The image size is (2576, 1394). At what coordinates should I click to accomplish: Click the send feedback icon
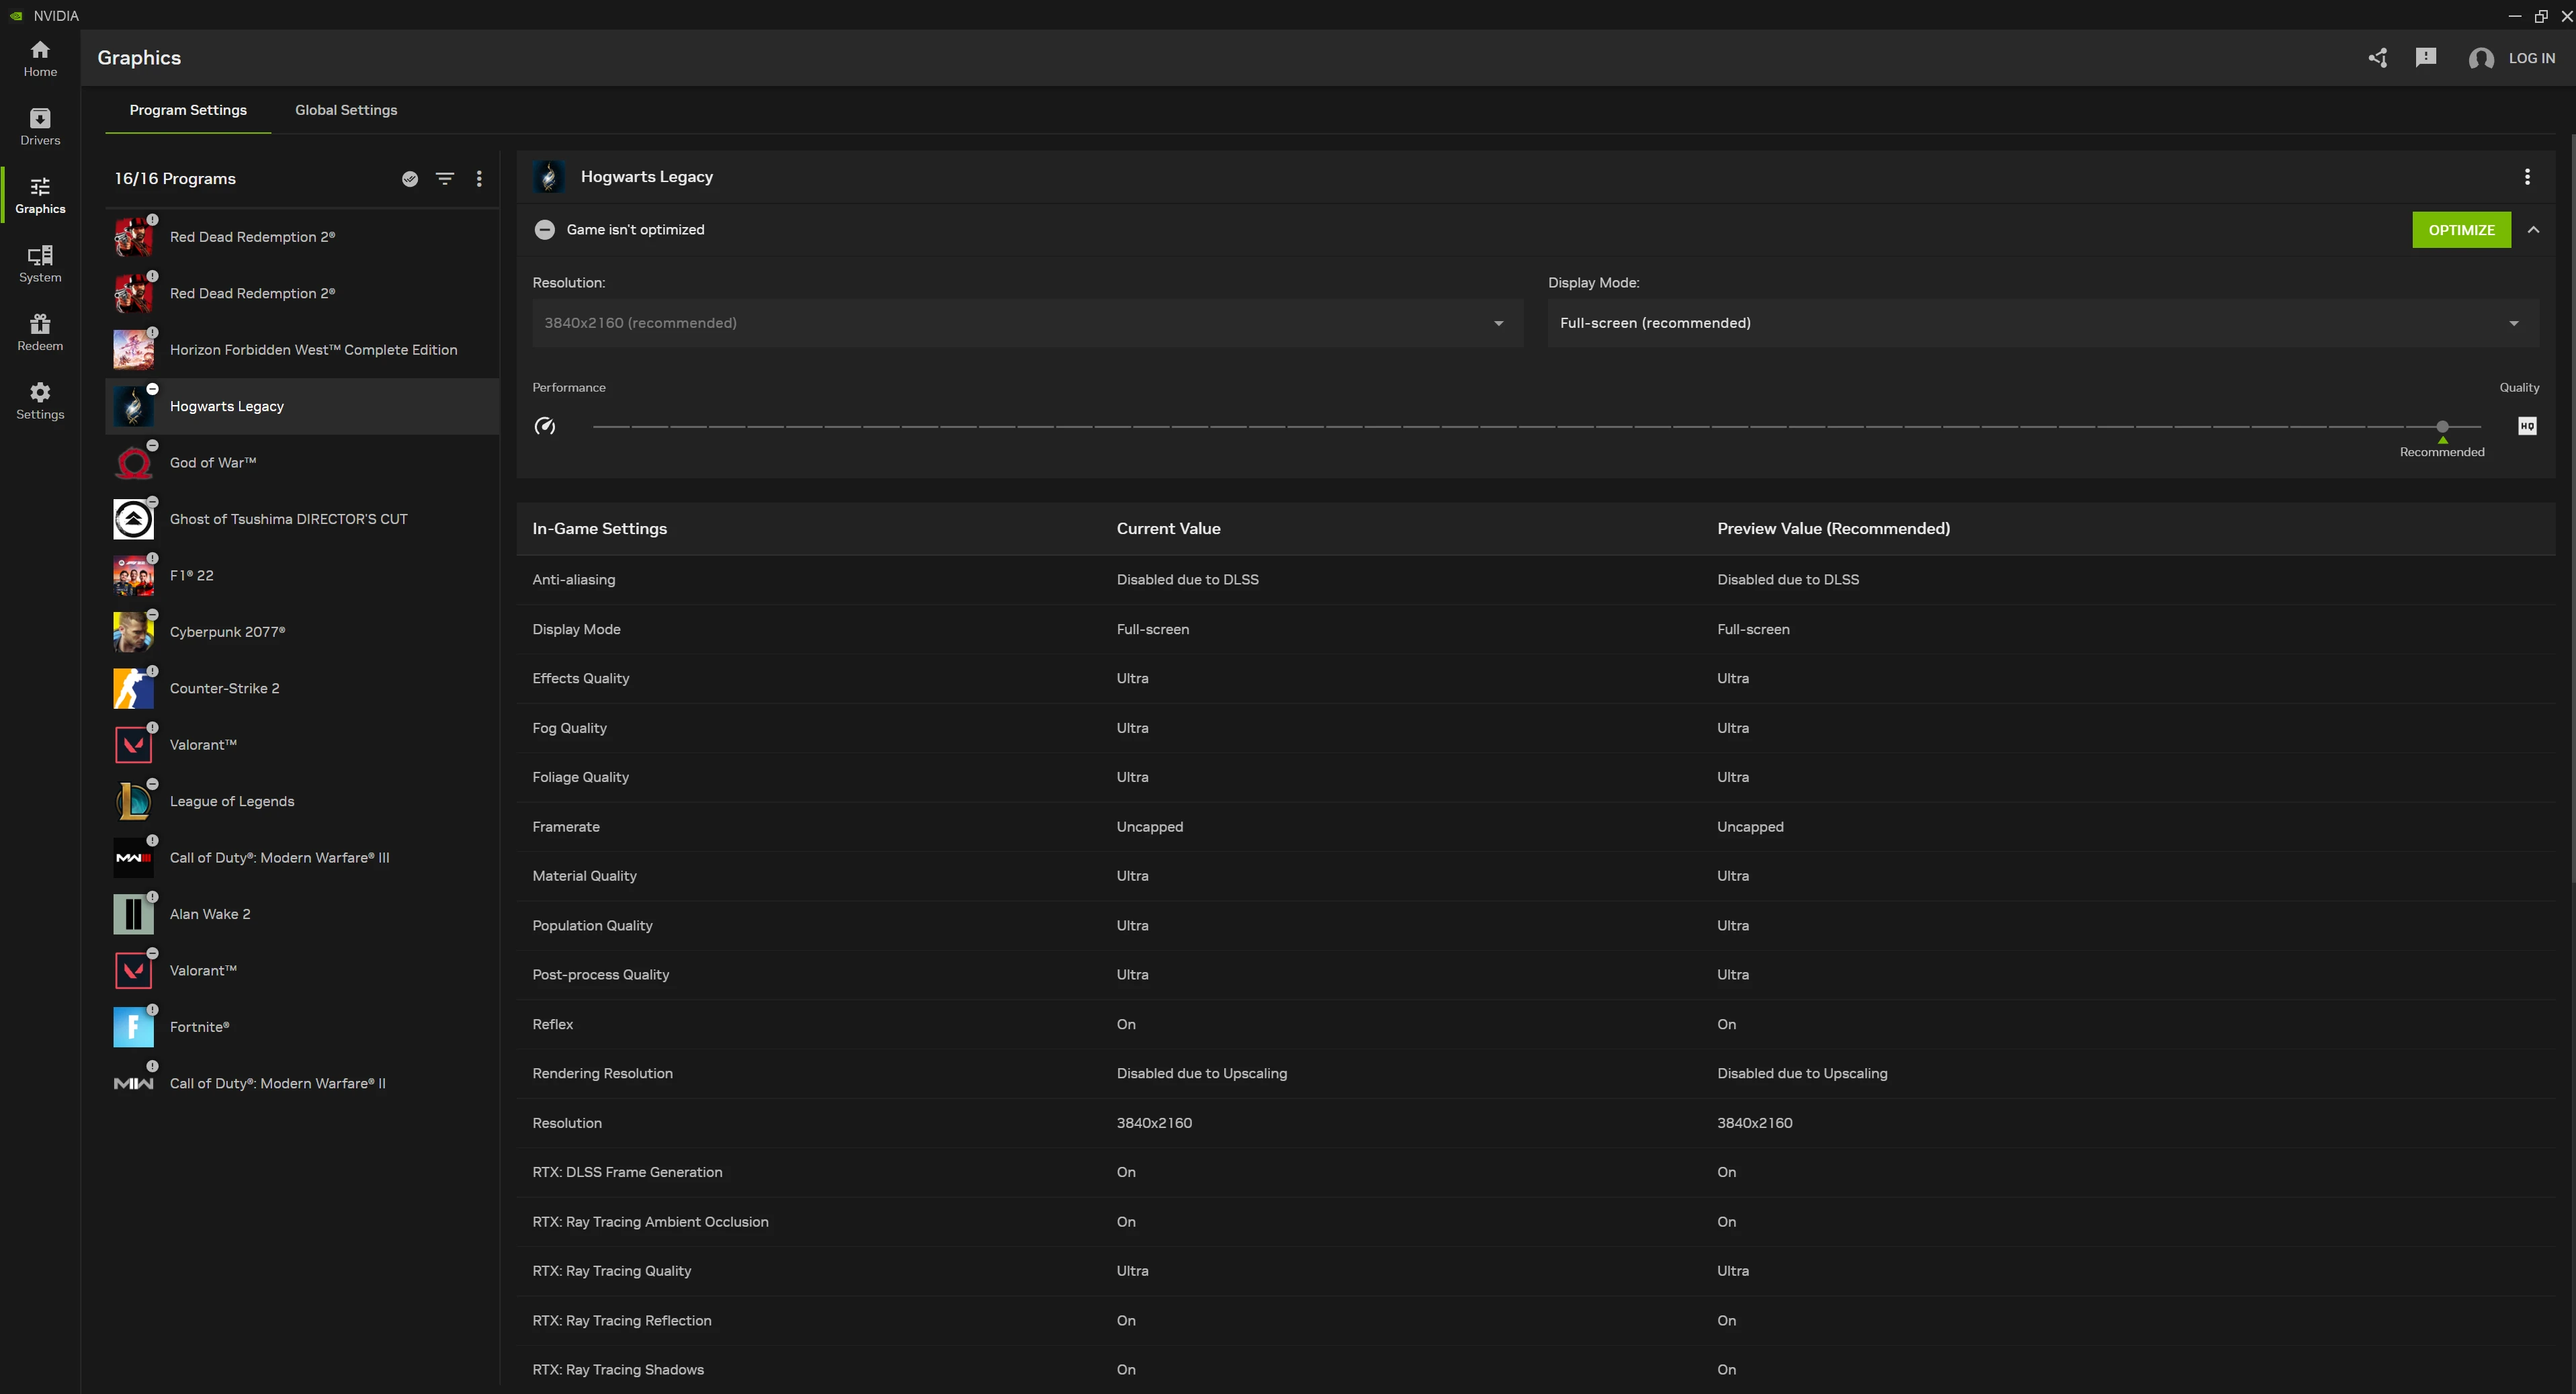pos(2425,58)
